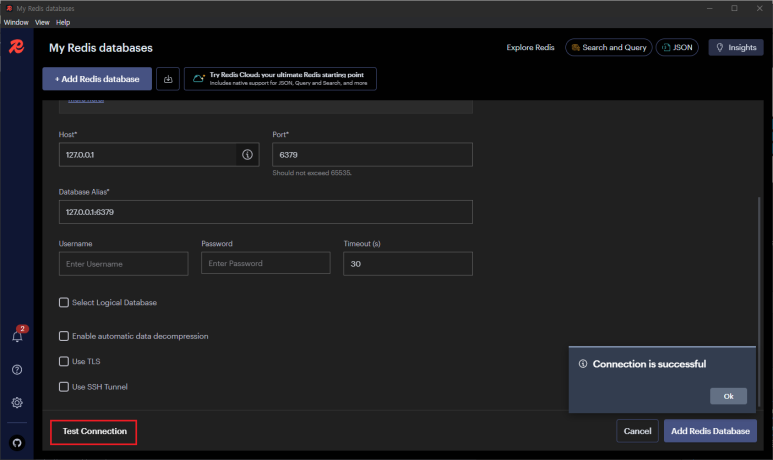Close the RedisInsight window

[760, 8]
